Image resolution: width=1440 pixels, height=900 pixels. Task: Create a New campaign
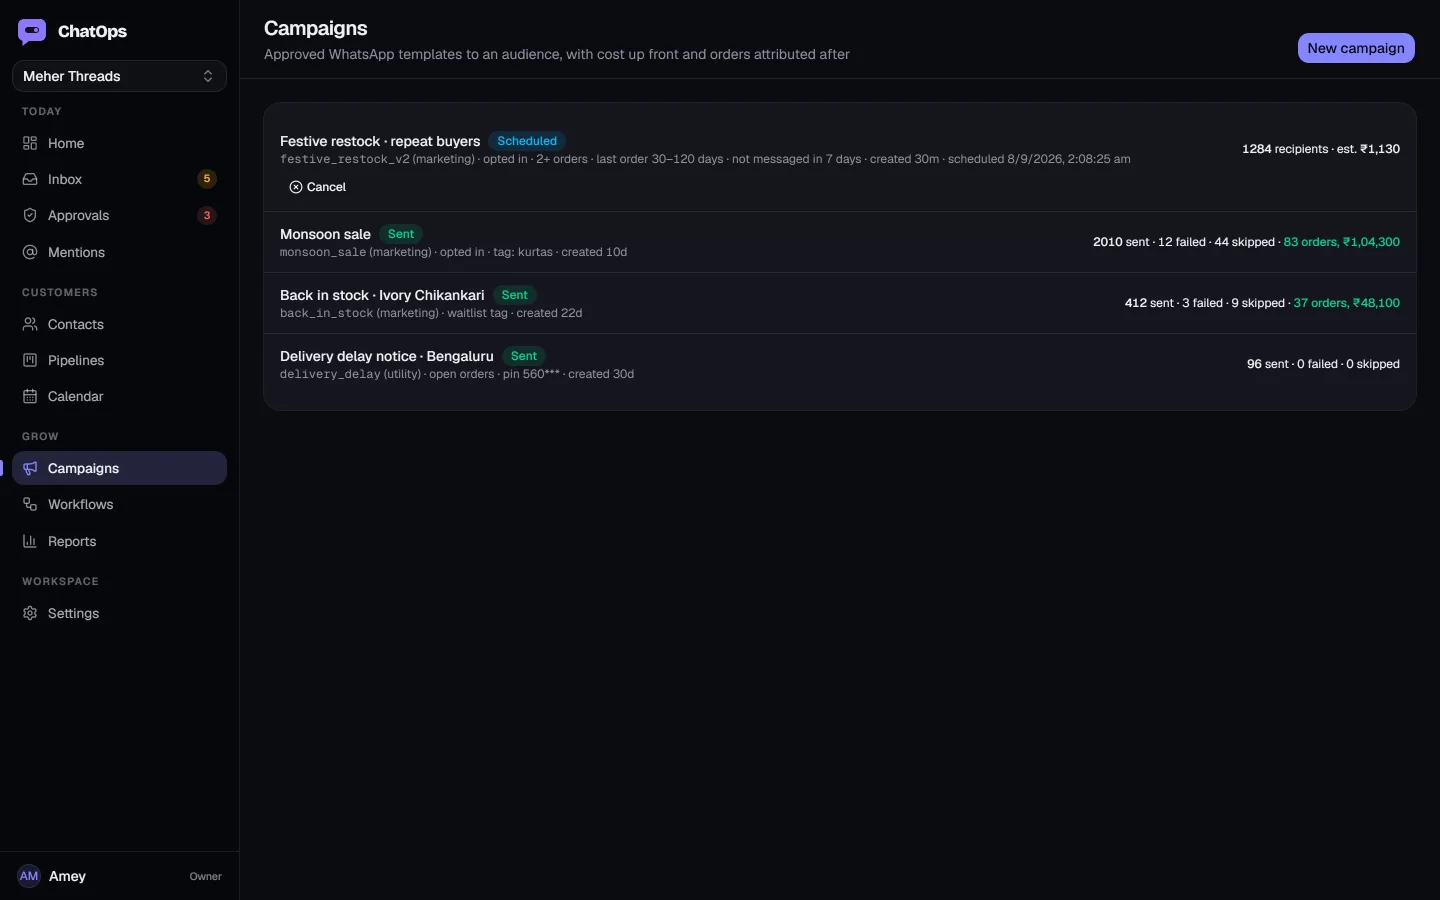1356,48
